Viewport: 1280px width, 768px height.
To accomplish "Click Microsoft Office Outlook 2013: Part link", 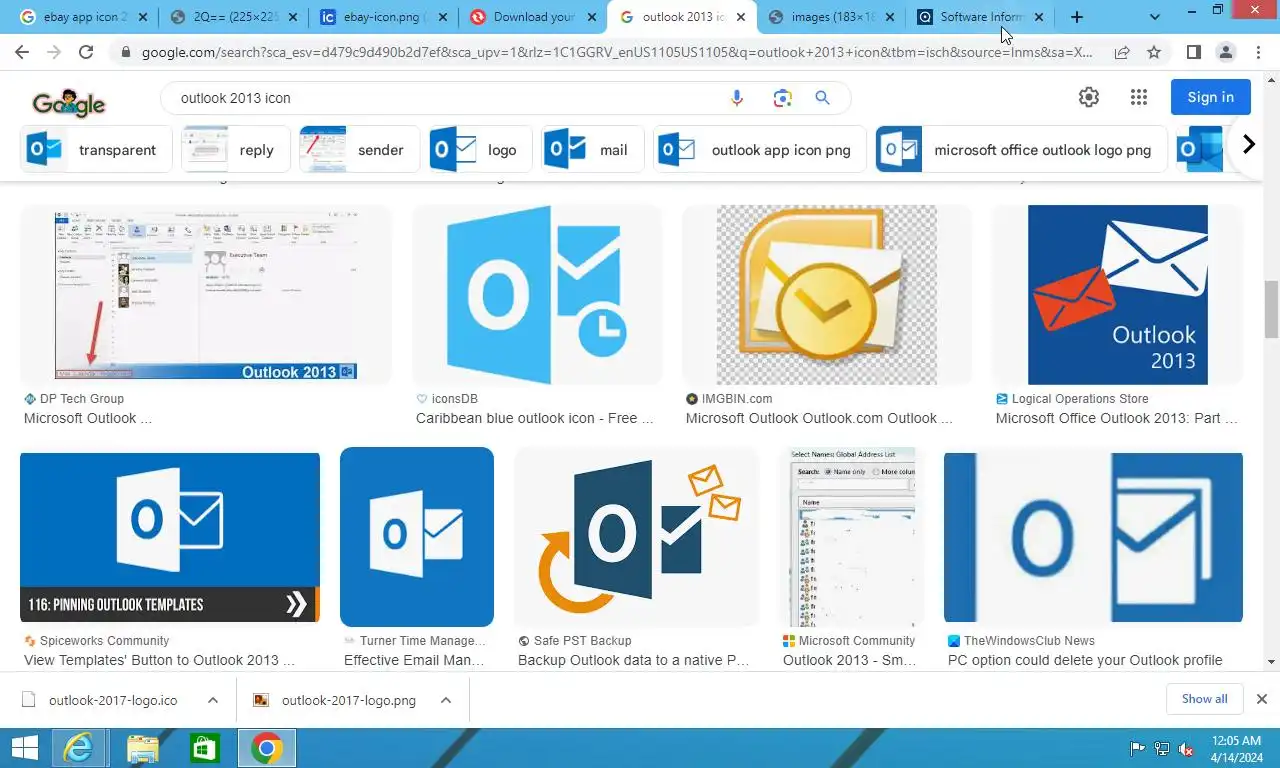I will [1116, 418].
